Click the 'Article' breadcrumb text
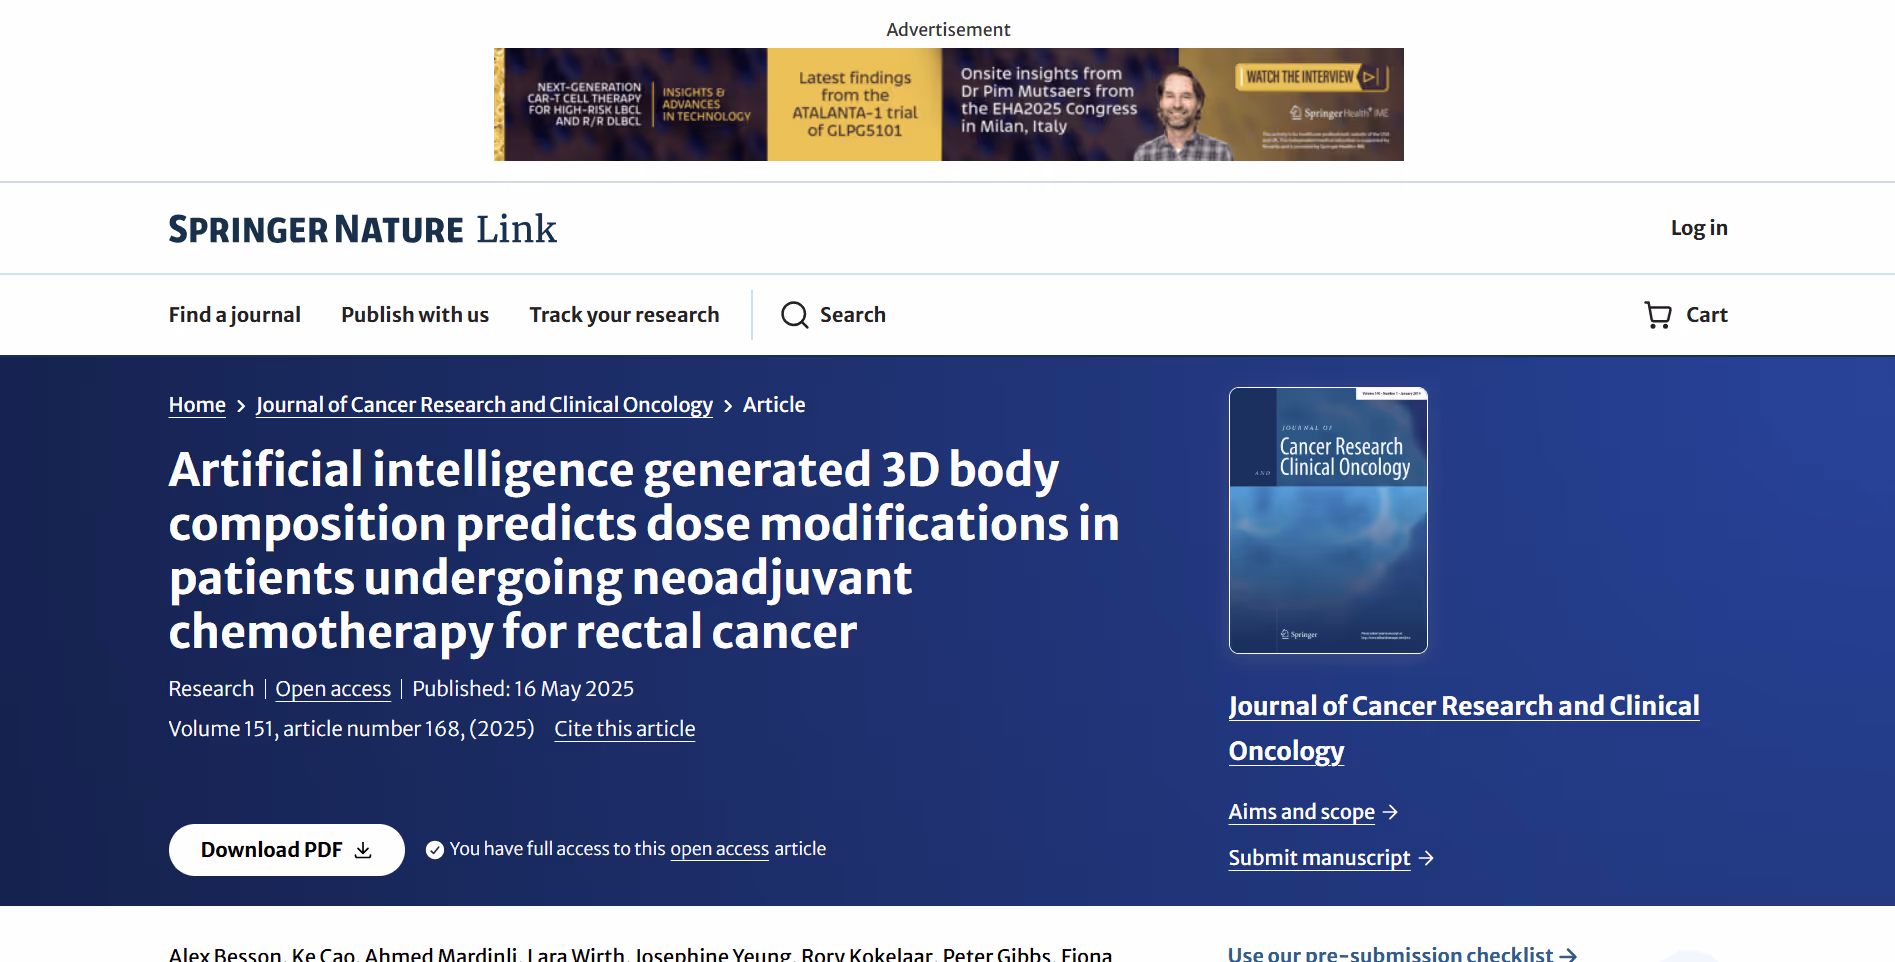 point(774,405)
